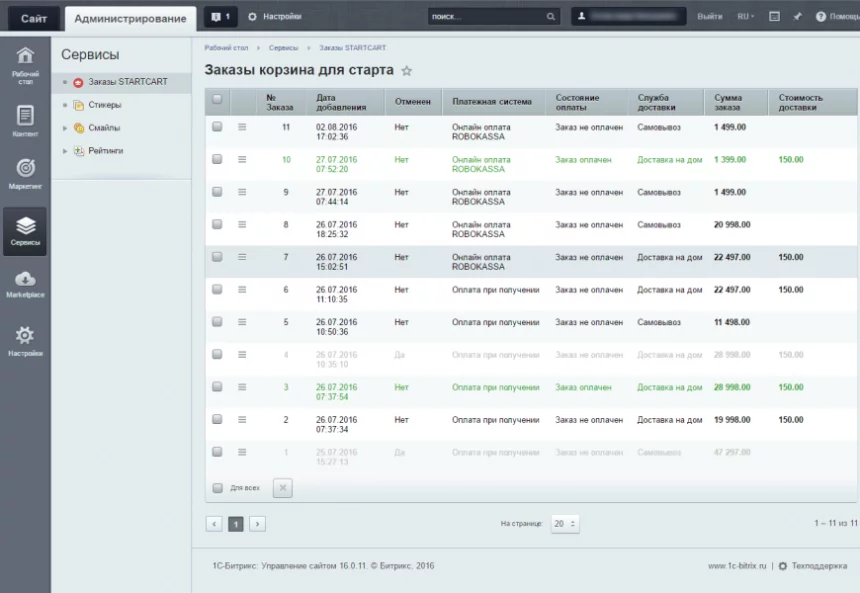
Task: Add page to favorites with star icon
Action: coord(406,71)
